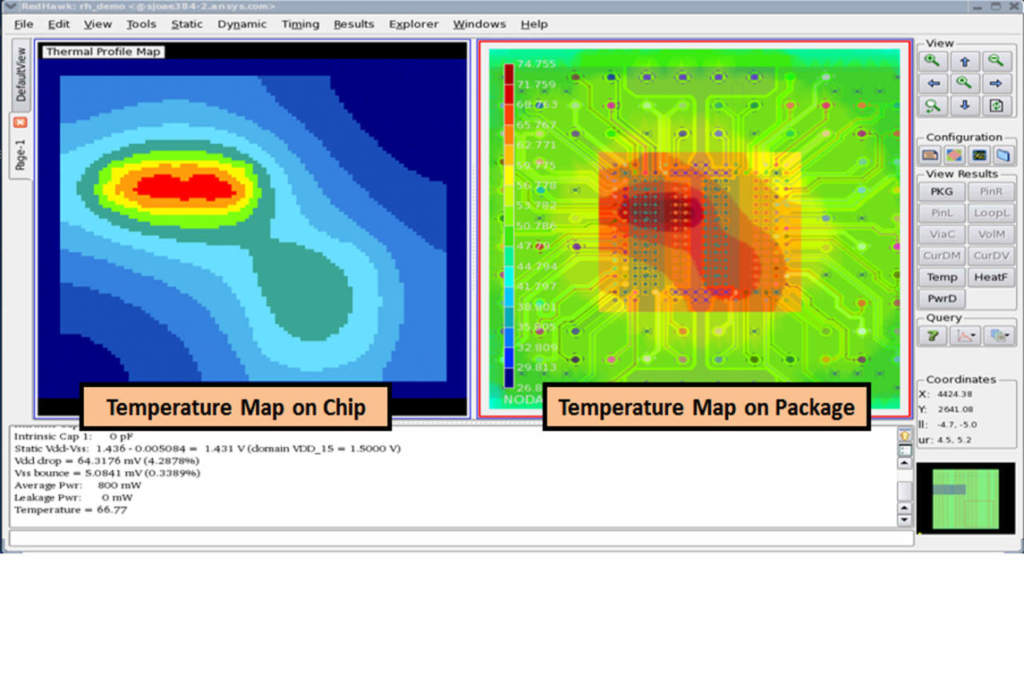Screen dimensions: 1024x682
Task: Click the PinR view results button
Action: click(x=991, y=191)
